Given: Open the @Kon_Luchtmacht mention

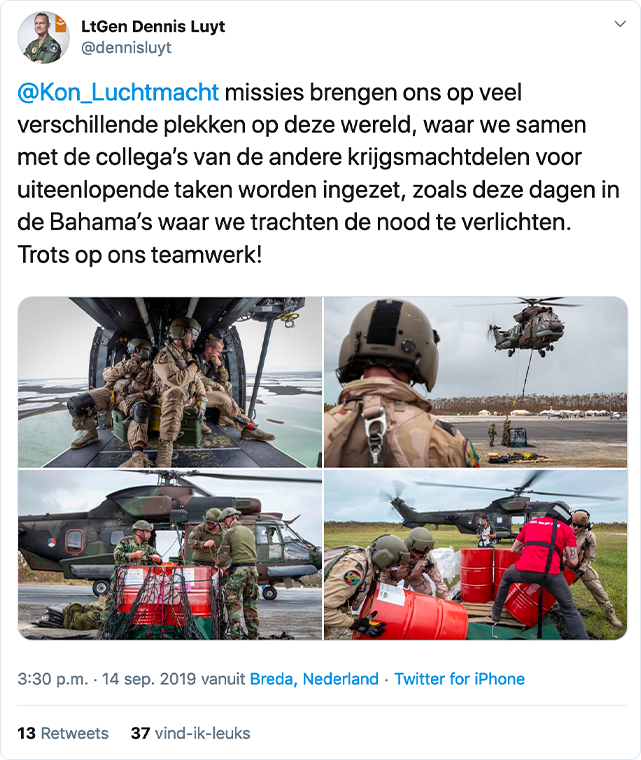Looking at the screenshot, I should click(x=118, y=92).
